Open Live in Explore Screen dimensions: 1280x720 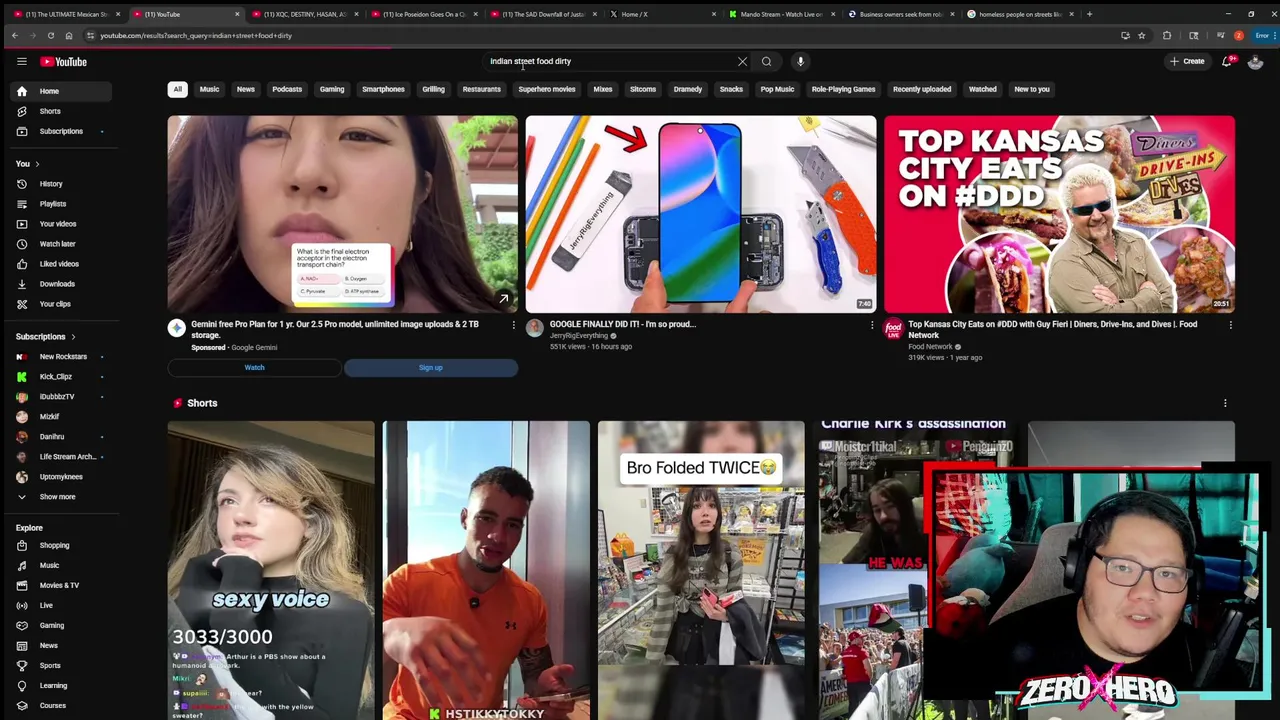tap(60, 606)
